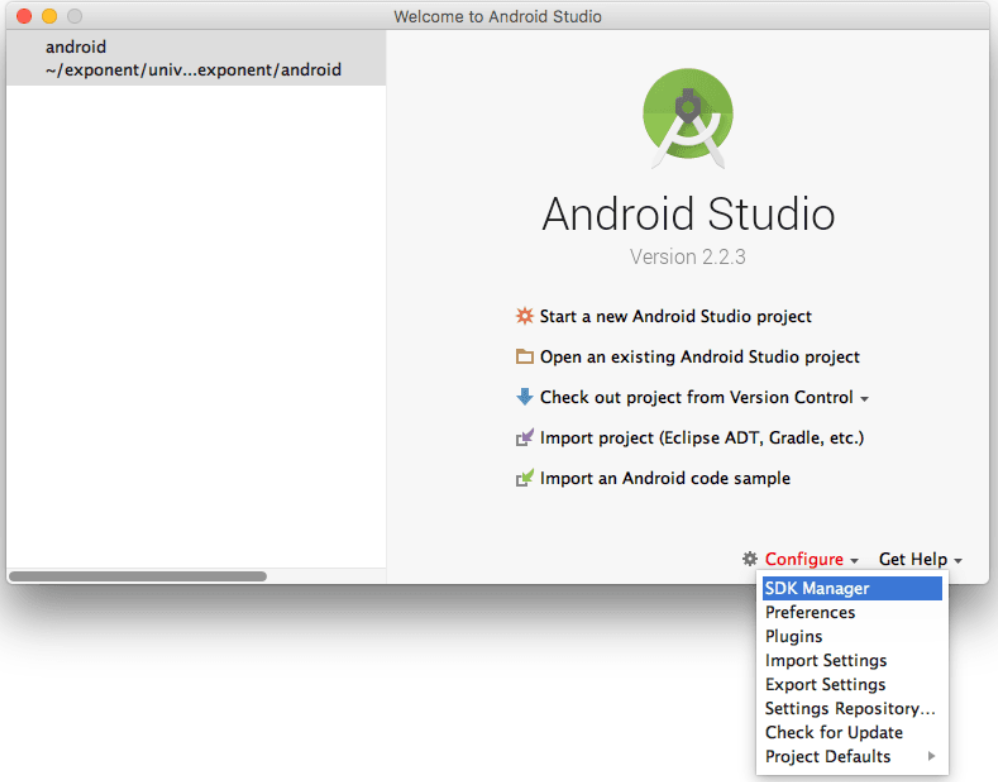This screenshot has height=782, width=998.
Task: Expand the Version Control dropdown arrow
Action: [864, 400]
